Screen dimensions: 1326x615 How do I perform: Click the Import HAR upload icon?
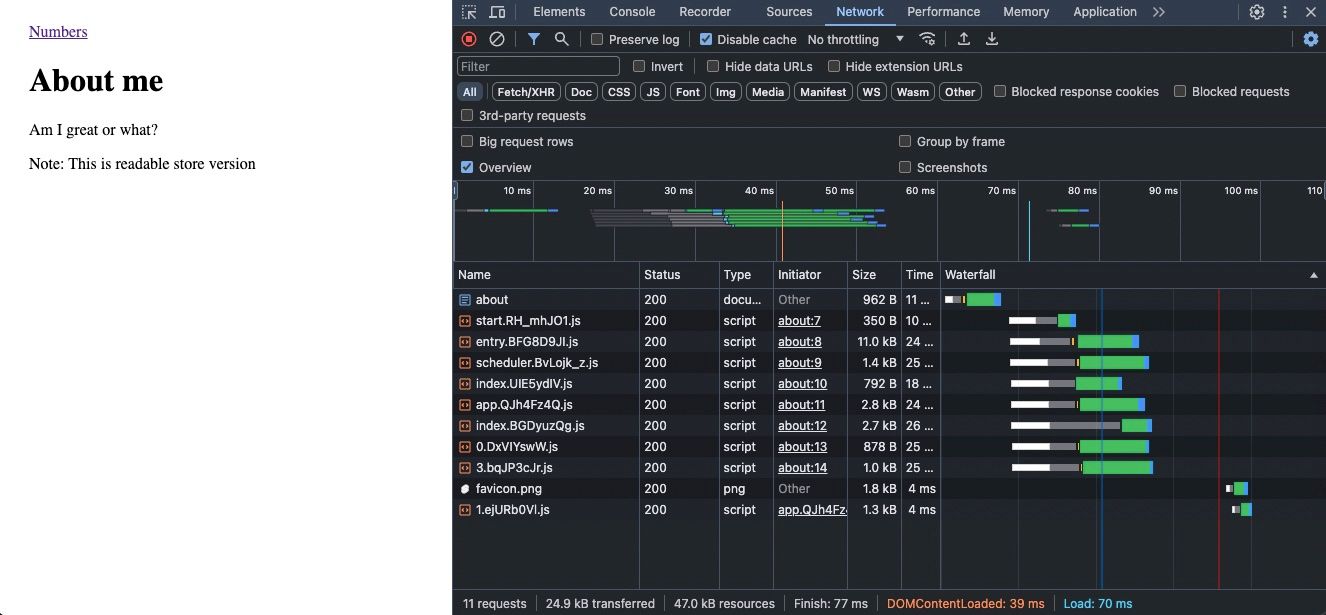pyautogui.click(x=964, y=39)
